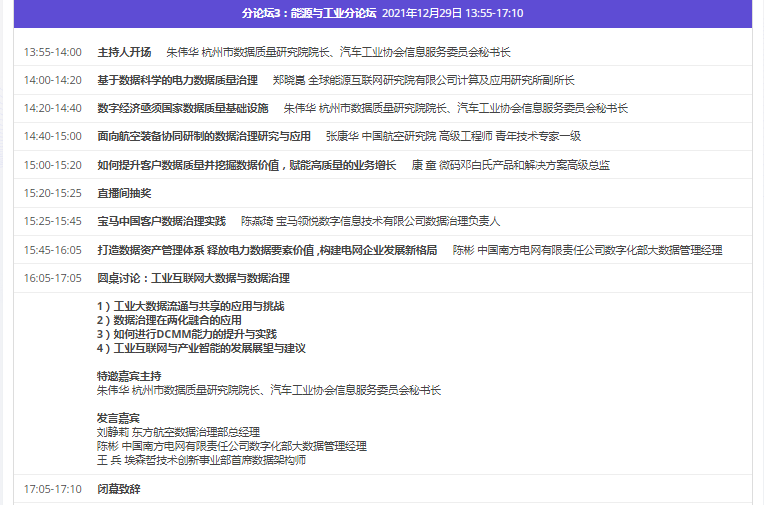Click speaker 陈燕琦 宝马领悦 description

pos(370,221)
